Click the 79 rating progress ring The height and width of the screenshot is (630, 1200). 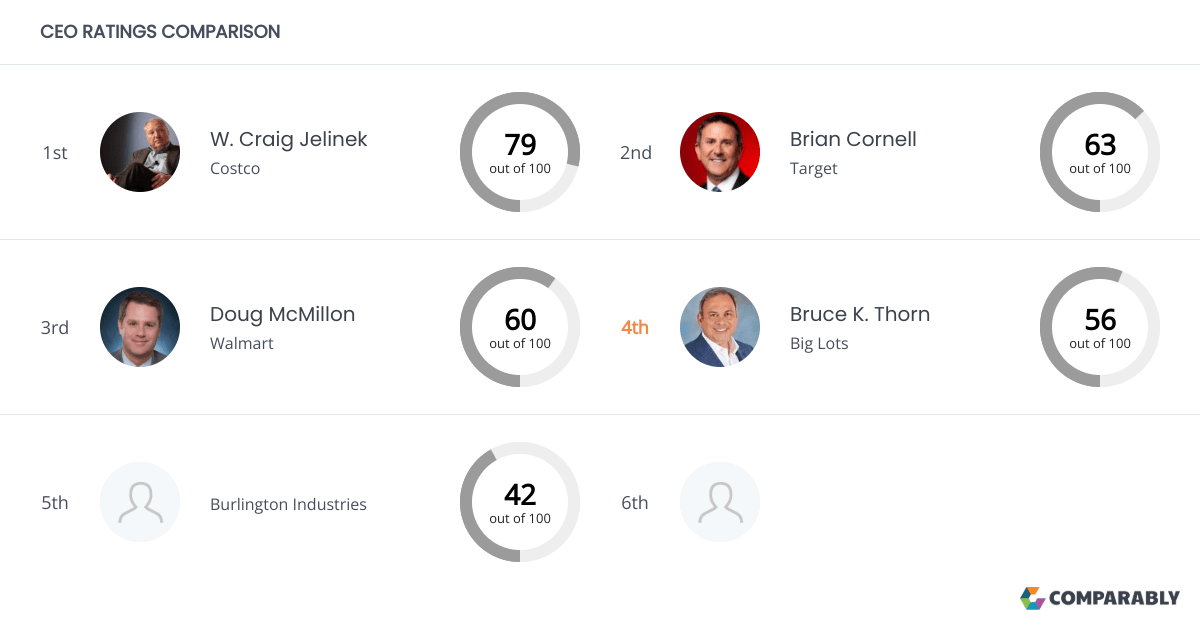pos(520,152)
